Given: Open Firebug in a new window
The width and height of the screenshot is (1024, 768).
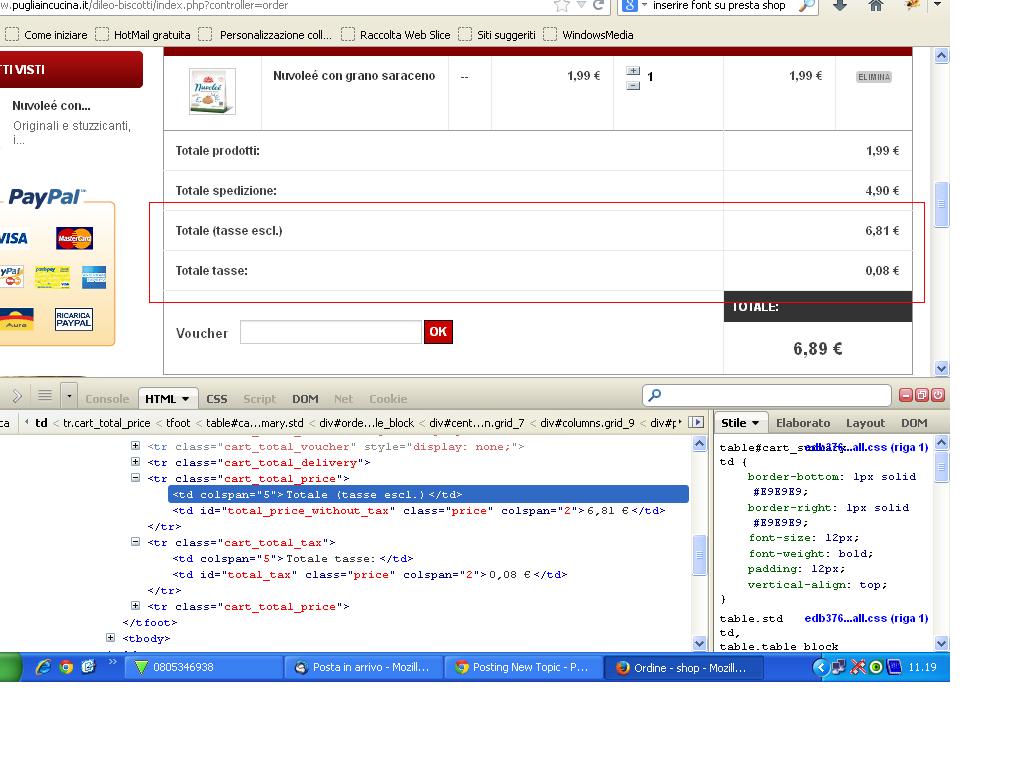Looking at the screenshot, I should click(x=921, y=395).
